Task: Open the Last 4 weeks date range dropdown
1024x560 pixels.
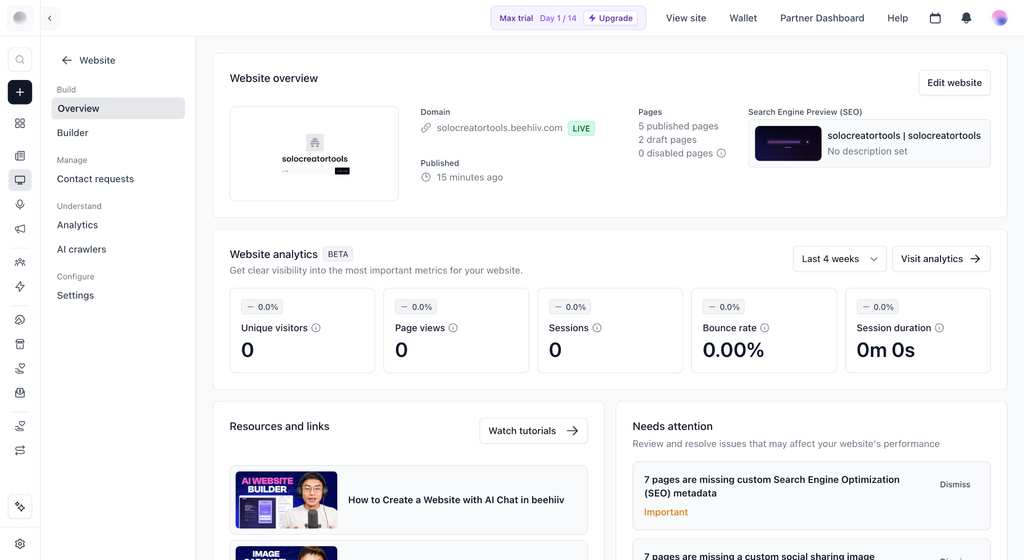Action: point(839,259)
